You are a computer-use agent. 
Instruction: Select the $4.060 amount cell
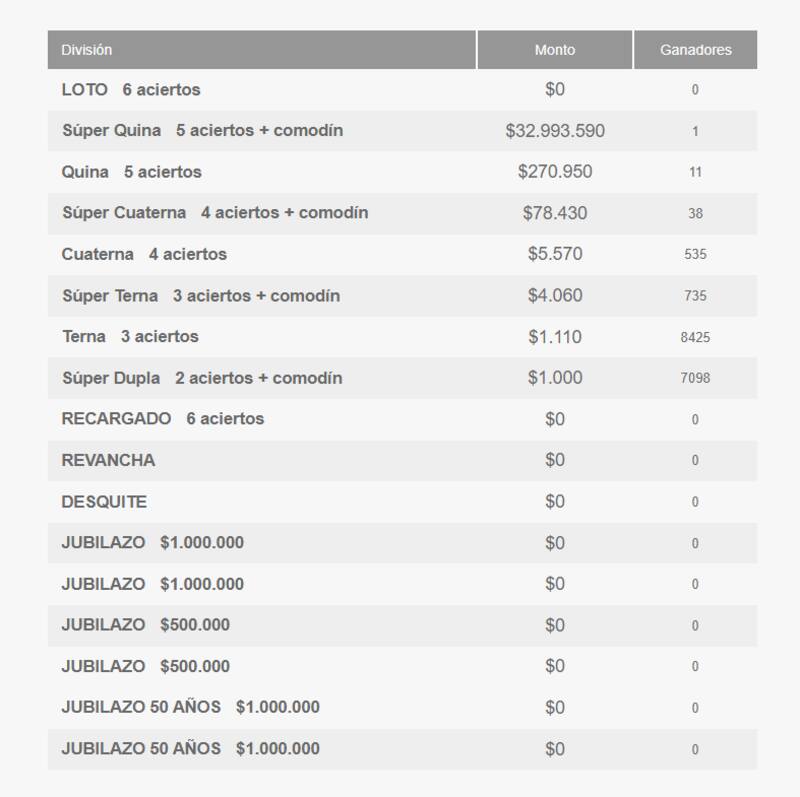555,296
